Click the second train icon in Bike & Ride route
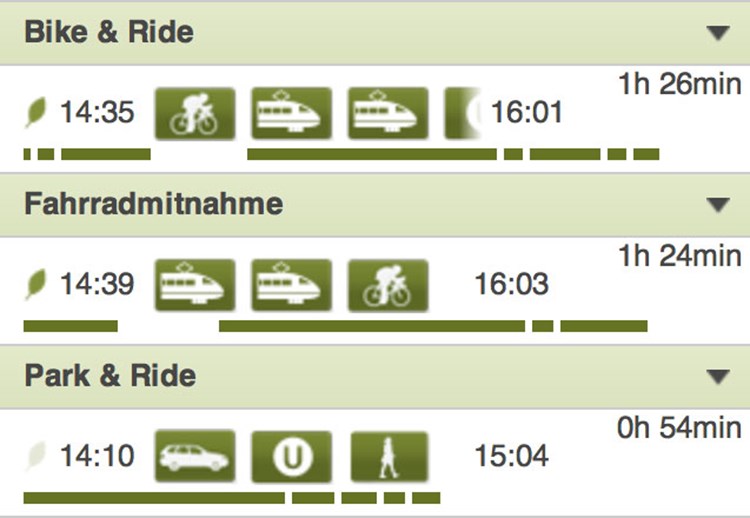Screen dimensions: 750x518 coord(388,114)
